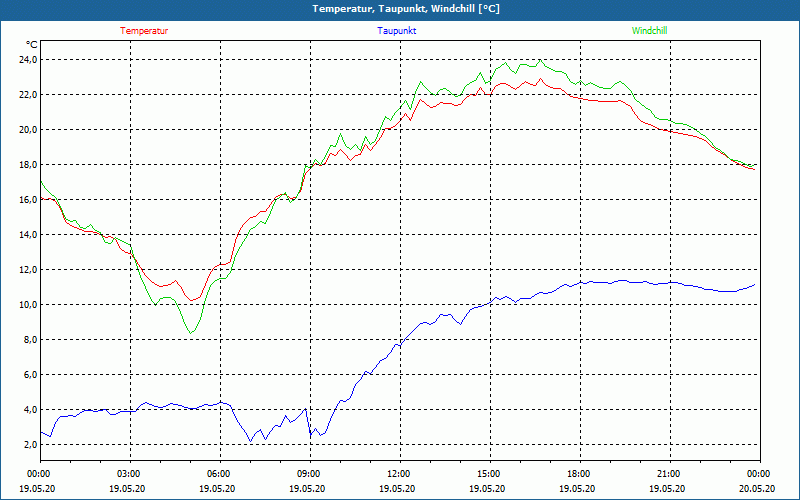
Task: Click the °C unit label
Action: 32,45
